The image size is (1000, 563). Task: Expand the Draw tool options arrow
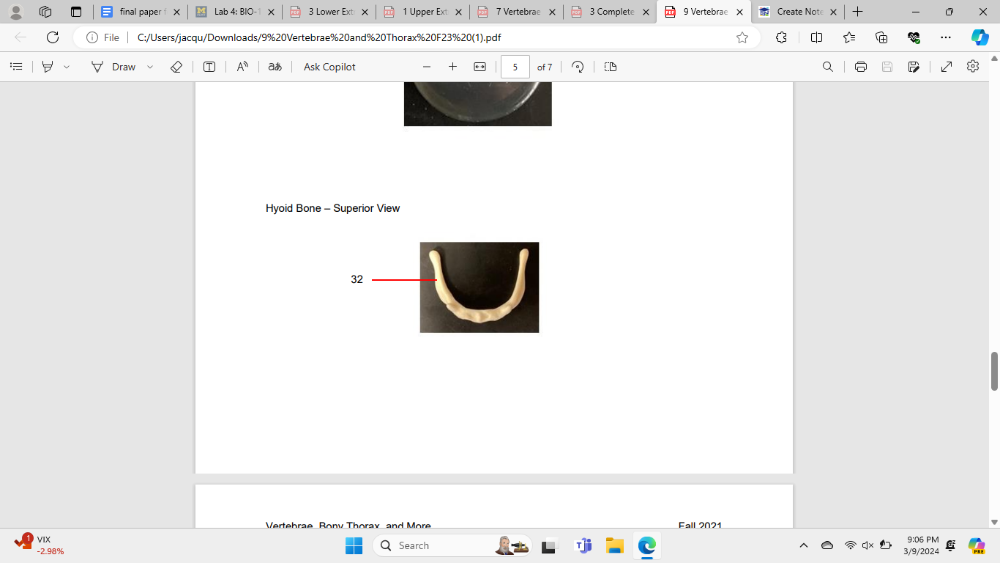click(150, 67)
